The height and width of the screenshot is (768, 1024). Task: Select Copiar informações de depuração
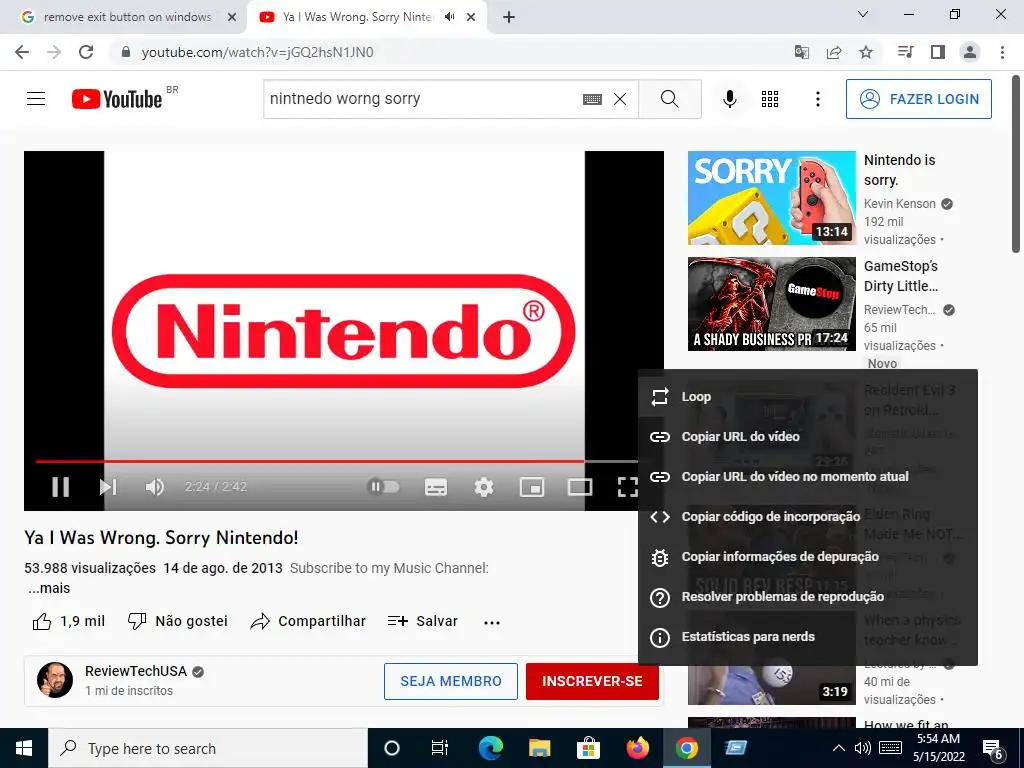[x=808, y=556]
